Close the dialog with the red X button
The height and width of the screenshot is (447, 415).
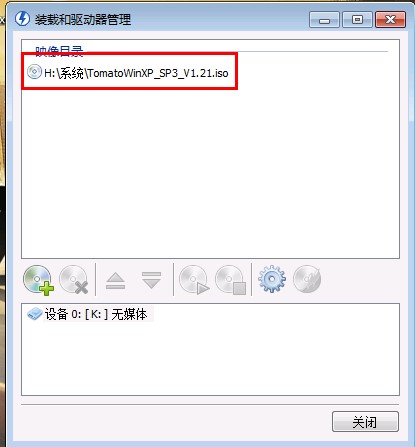point(391,20)
